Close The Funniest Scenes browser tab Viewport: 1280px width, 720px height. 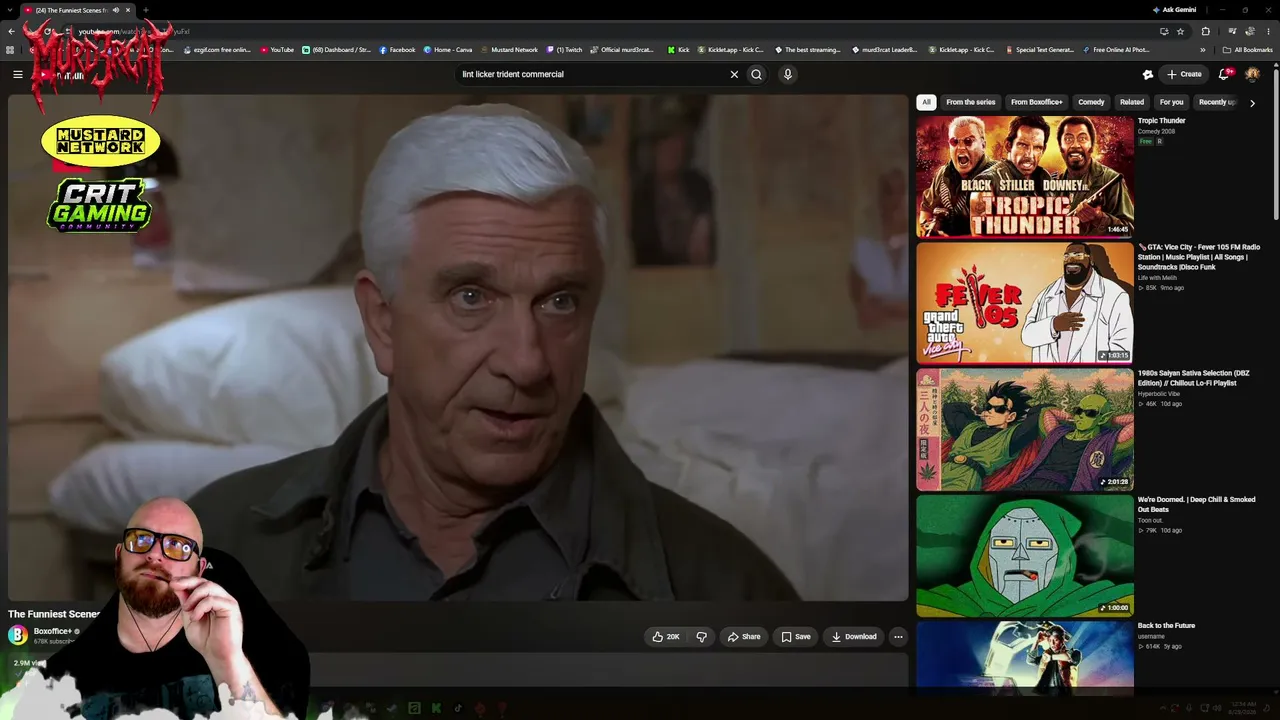point(128,10)
